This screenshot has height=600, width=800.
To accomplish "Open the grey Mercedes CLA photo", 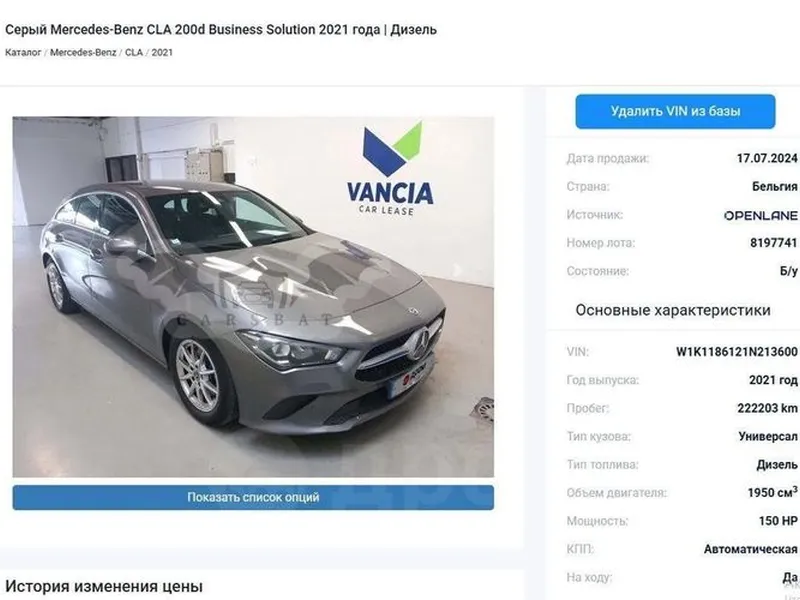I will [x=253, y=297].
